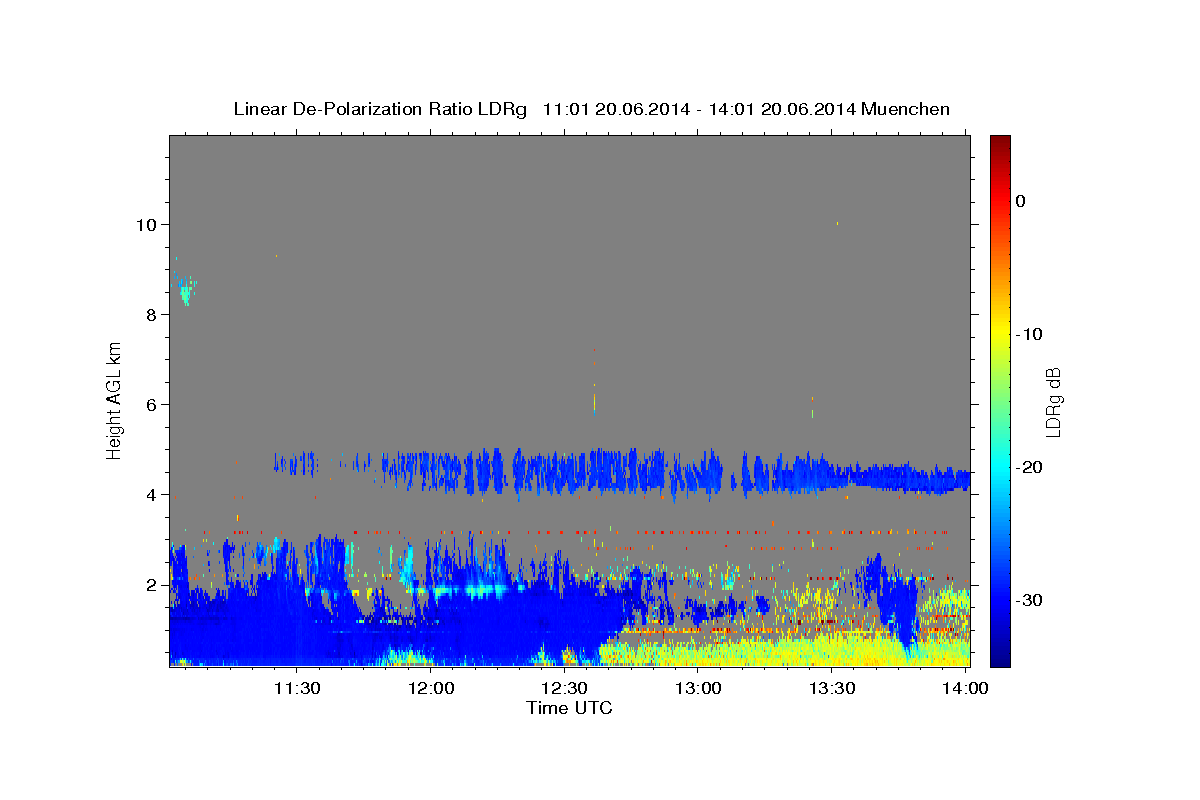Screen dimensions: 1200x800
Task: Click the blue cloud layer at 4.5 km near 12:30
Action: pyautogui.click(x=565, y=472)
